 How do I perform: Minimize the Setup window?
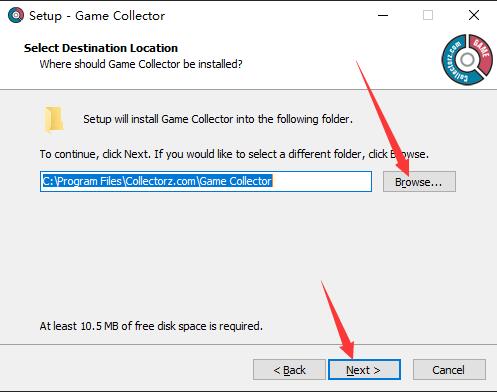[x=383, y=15]
